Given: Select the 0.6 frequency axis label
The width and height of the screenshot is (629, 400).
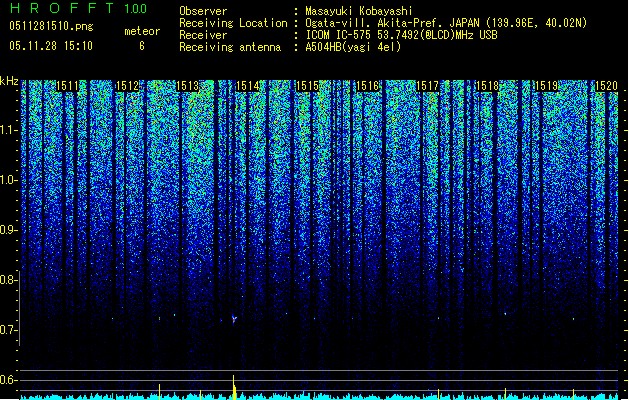Looking at the screenshot, I should 8,380.
